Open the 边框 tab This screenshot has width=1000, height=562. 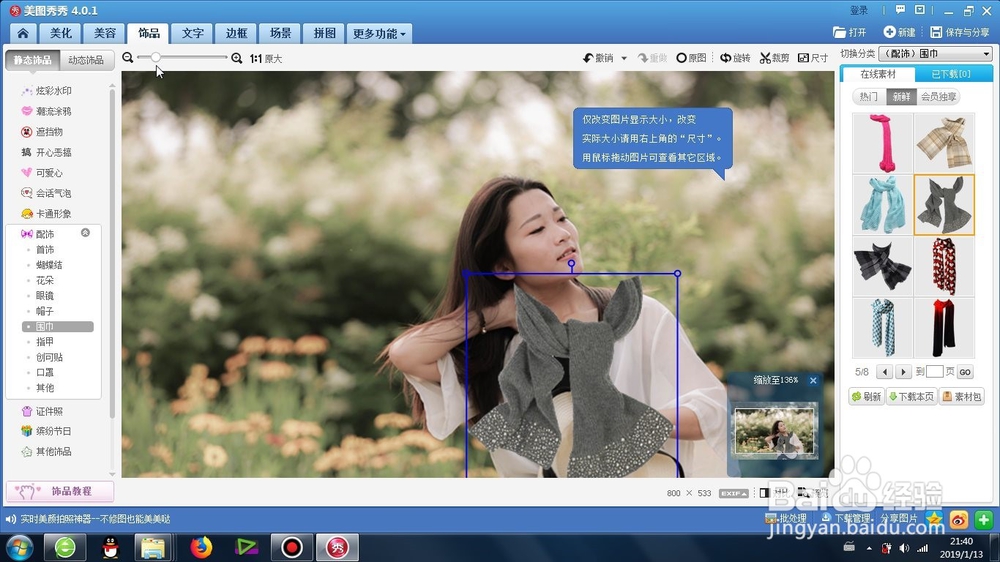(x=236, y=33)
